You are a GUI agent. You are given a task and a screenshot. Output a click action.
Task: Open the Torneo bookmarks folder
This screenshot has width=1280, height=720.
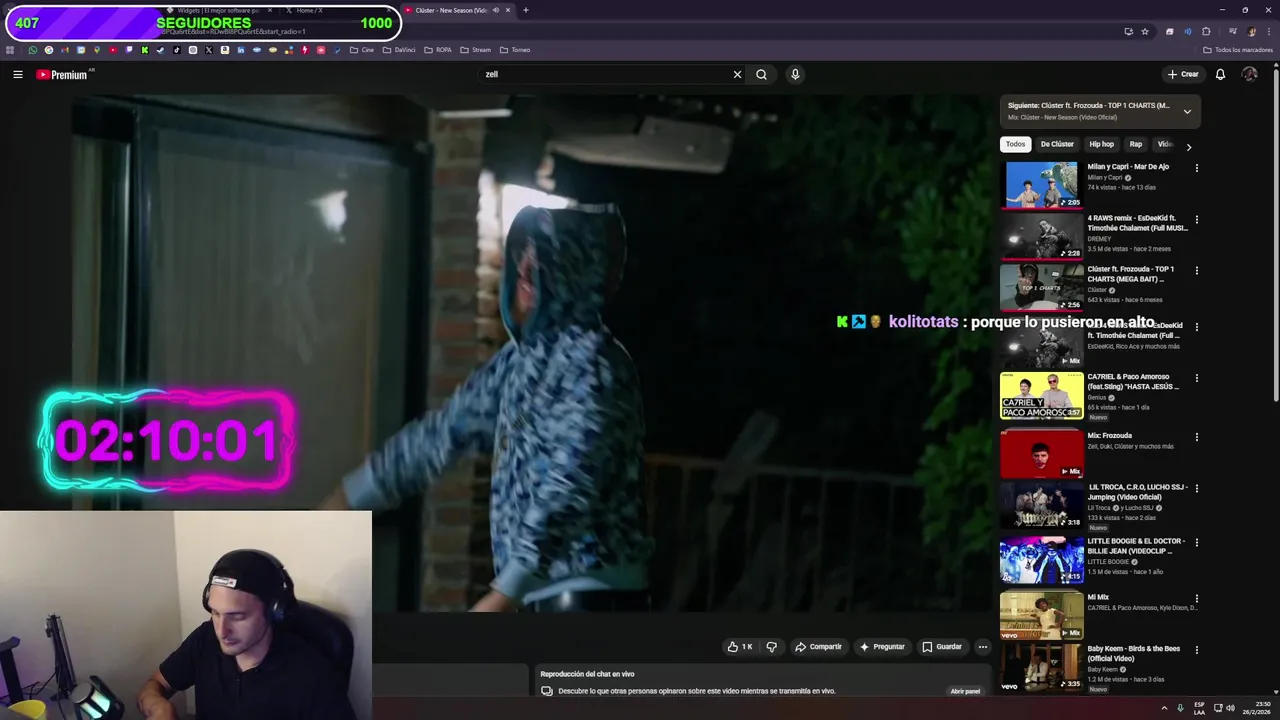(x=515, y=50)
